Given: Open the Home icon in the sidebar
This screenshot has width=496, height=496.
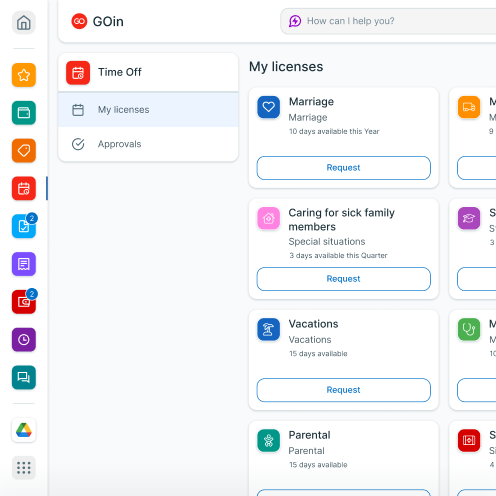Looking at the screenshot, I should [x=24, y=23].
